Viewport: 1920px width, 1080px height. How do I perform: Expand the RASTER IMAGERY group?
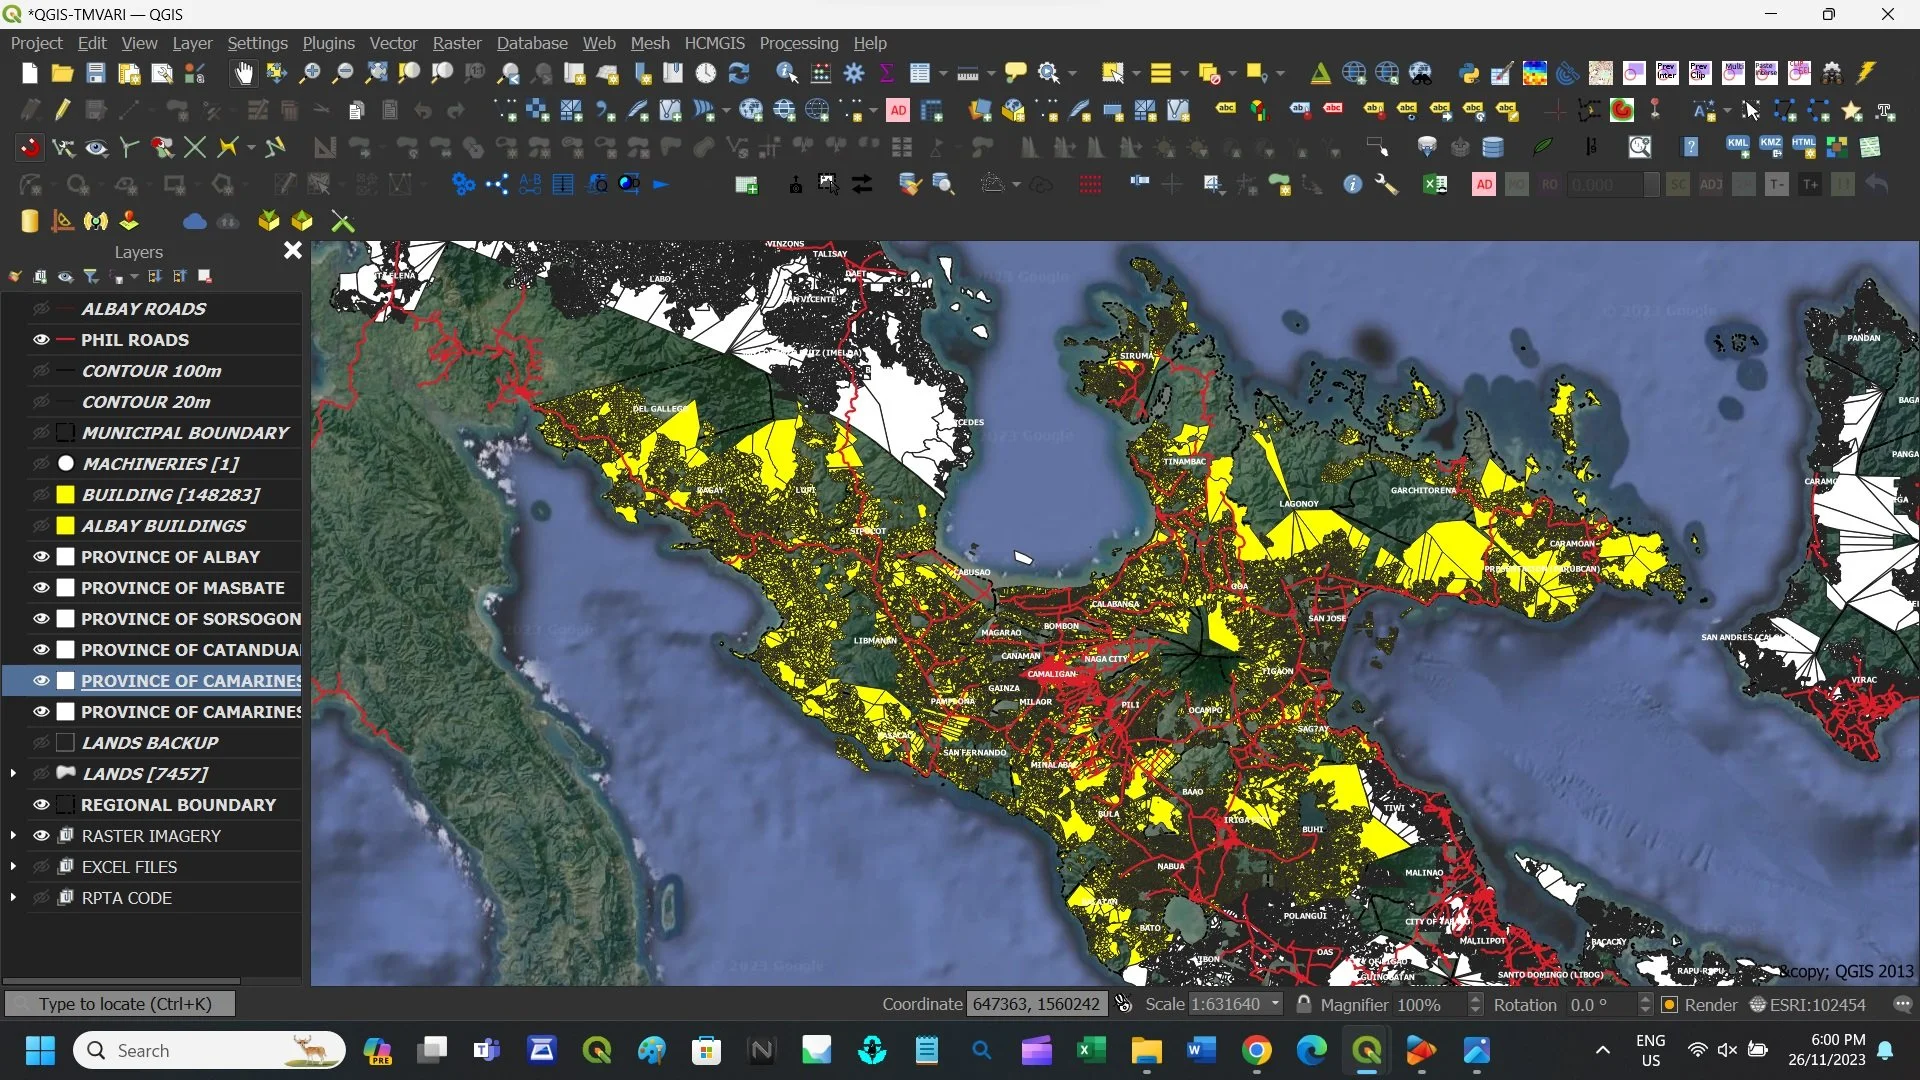click(12, 835)
